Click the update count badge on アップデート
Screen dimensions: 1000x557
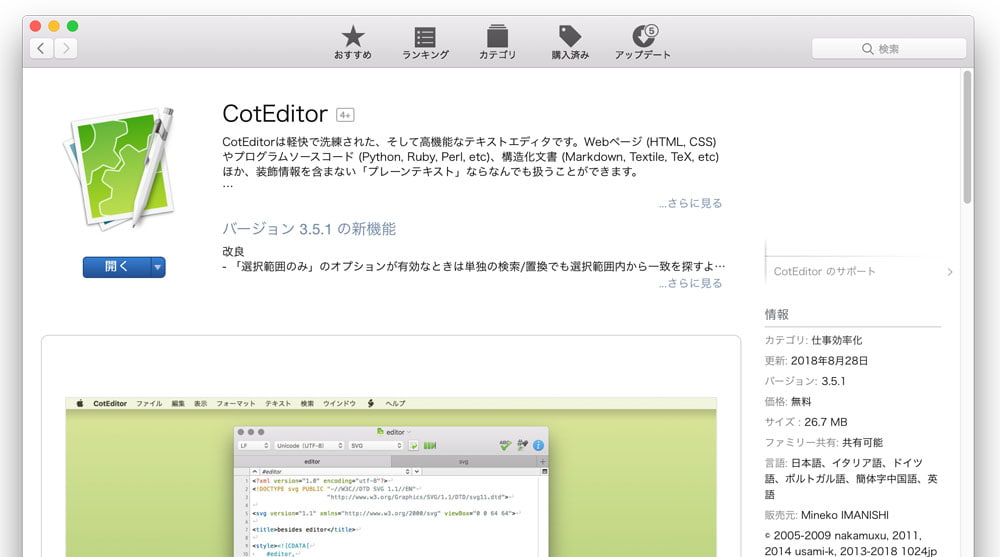(651, 31)
